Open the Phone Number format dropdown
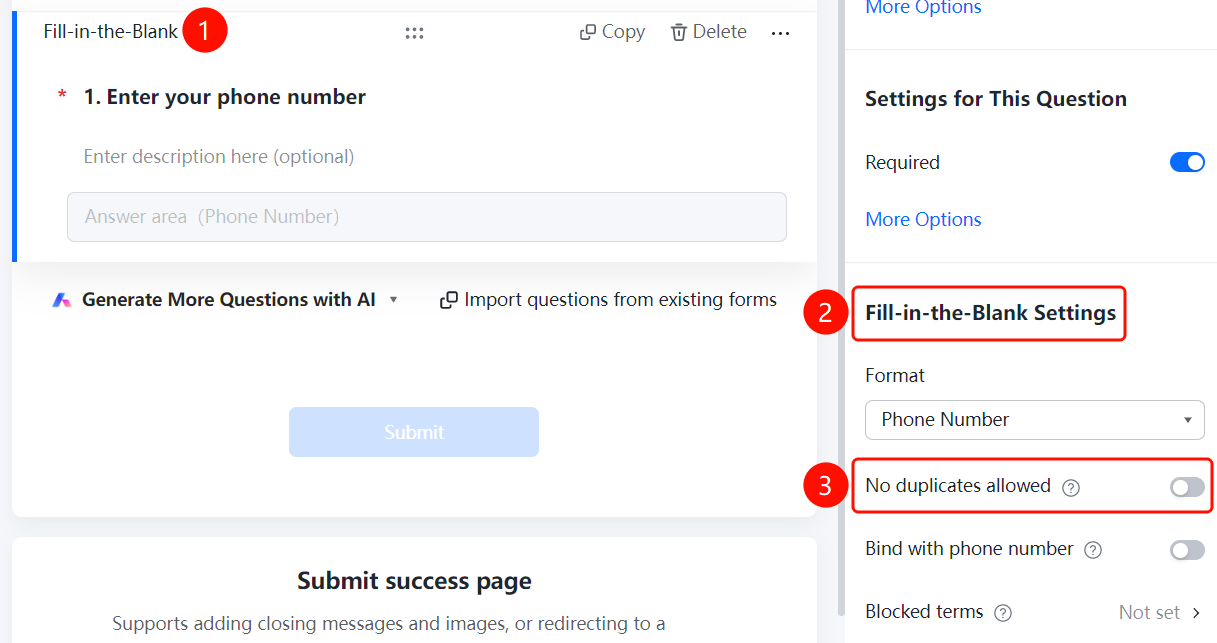Image resolution: width=1217 pixels, height=643 pixels. click(1034, 420)
